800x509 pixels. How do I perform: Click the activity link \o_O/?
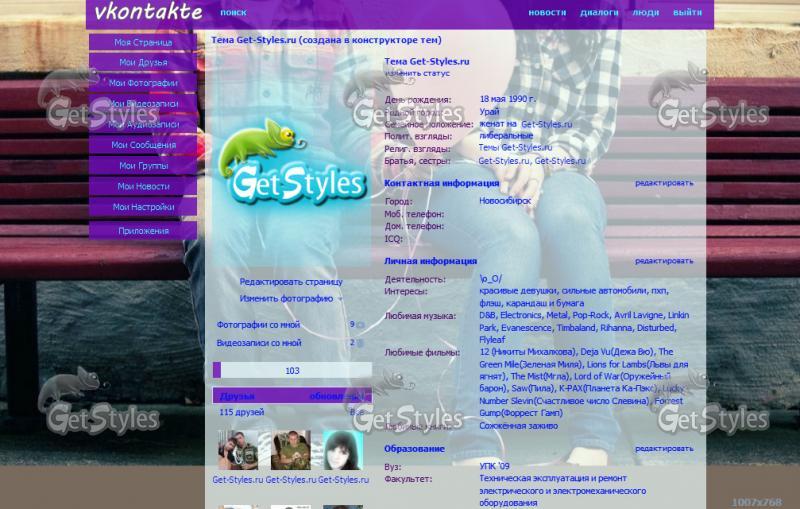tap(490, 279)
